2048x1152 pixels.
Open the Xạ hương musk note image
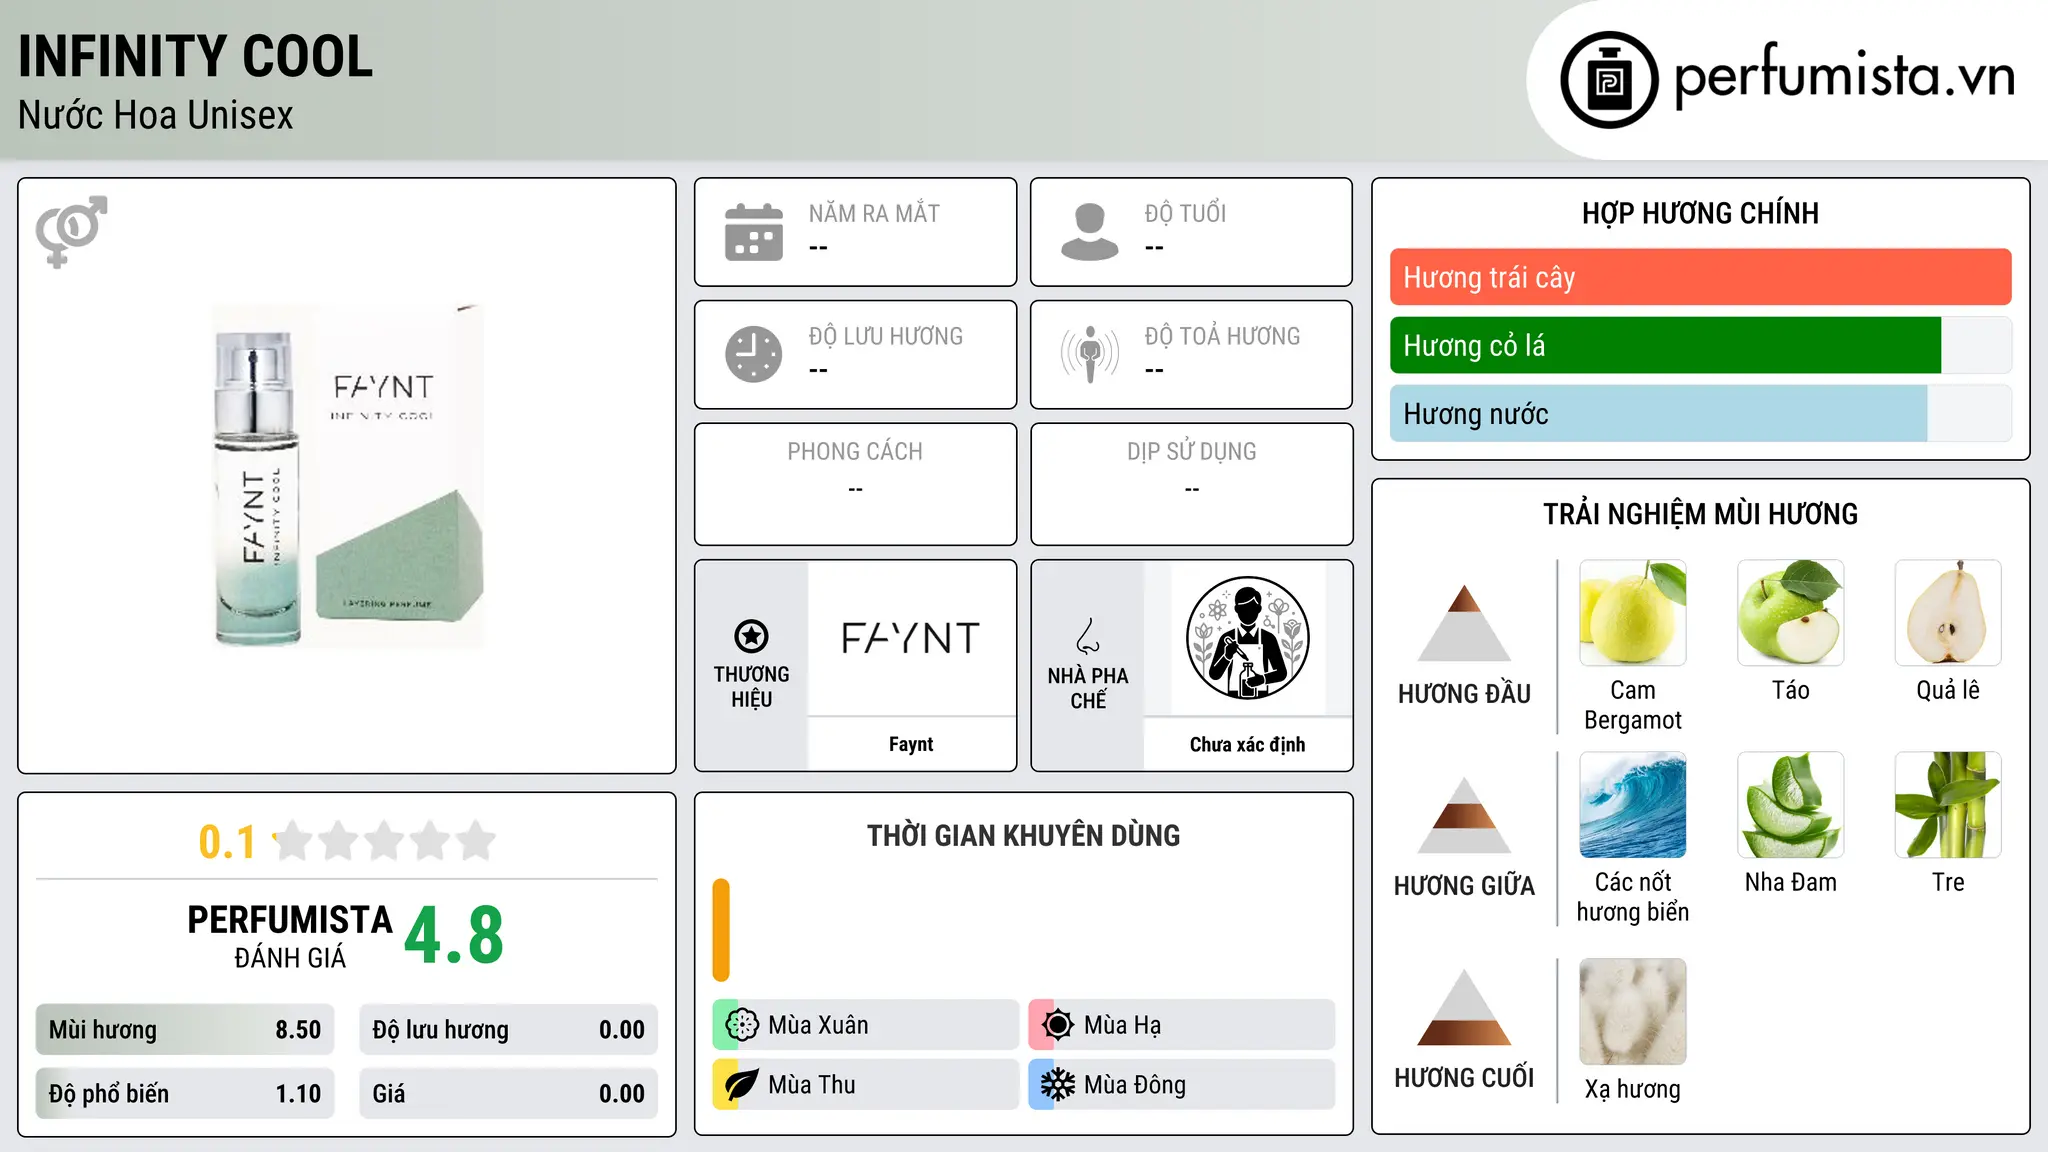pos(1633,1012)
